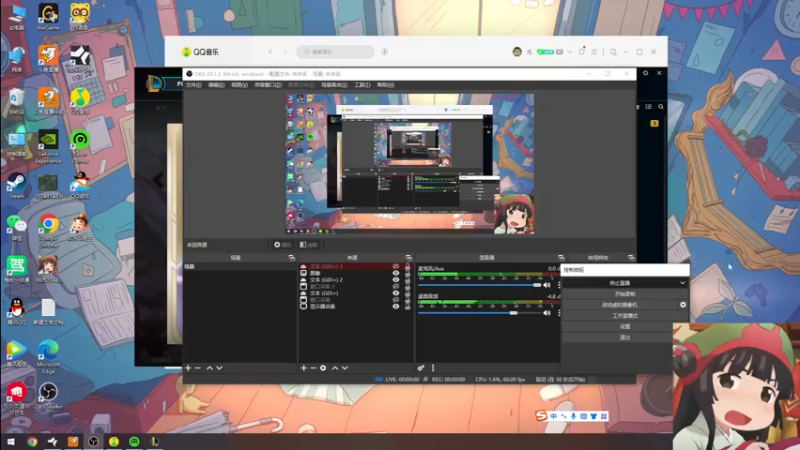Undock the 来源 panel with its pop-out icon
Screen dimensions: 800x450
(408, 258)
